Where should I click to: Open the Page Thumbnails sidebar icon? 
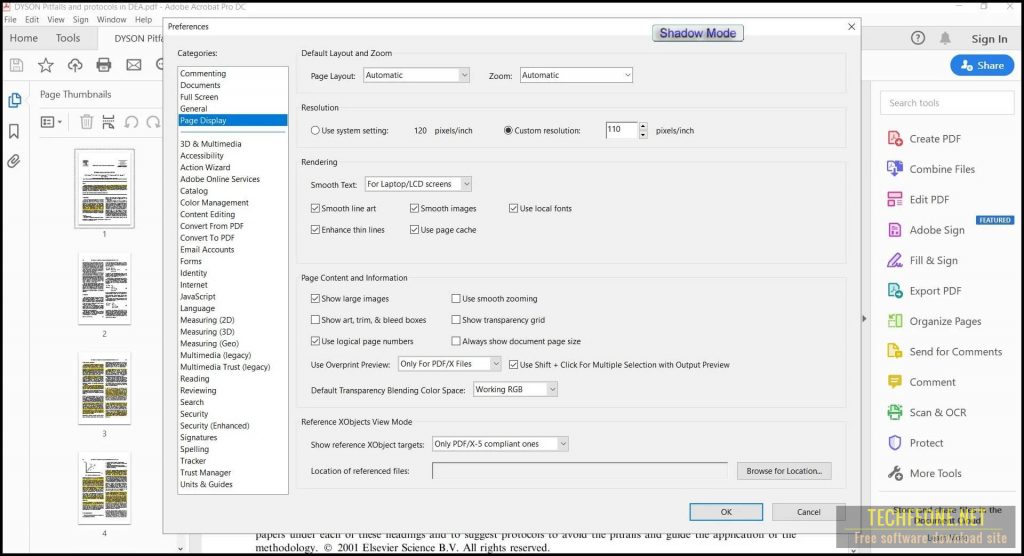[x=14, y=100]
